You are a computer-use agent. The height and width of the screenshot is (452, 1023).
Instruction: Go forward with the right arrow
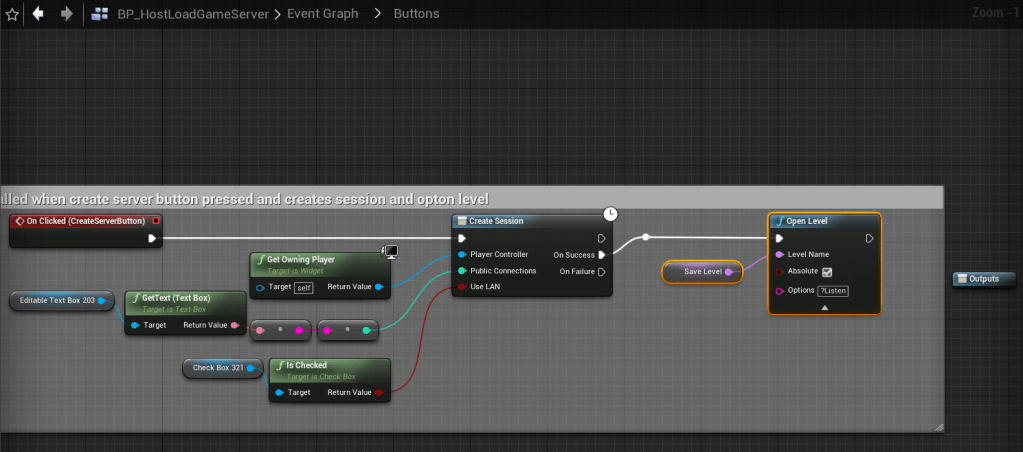pos(65,14)
